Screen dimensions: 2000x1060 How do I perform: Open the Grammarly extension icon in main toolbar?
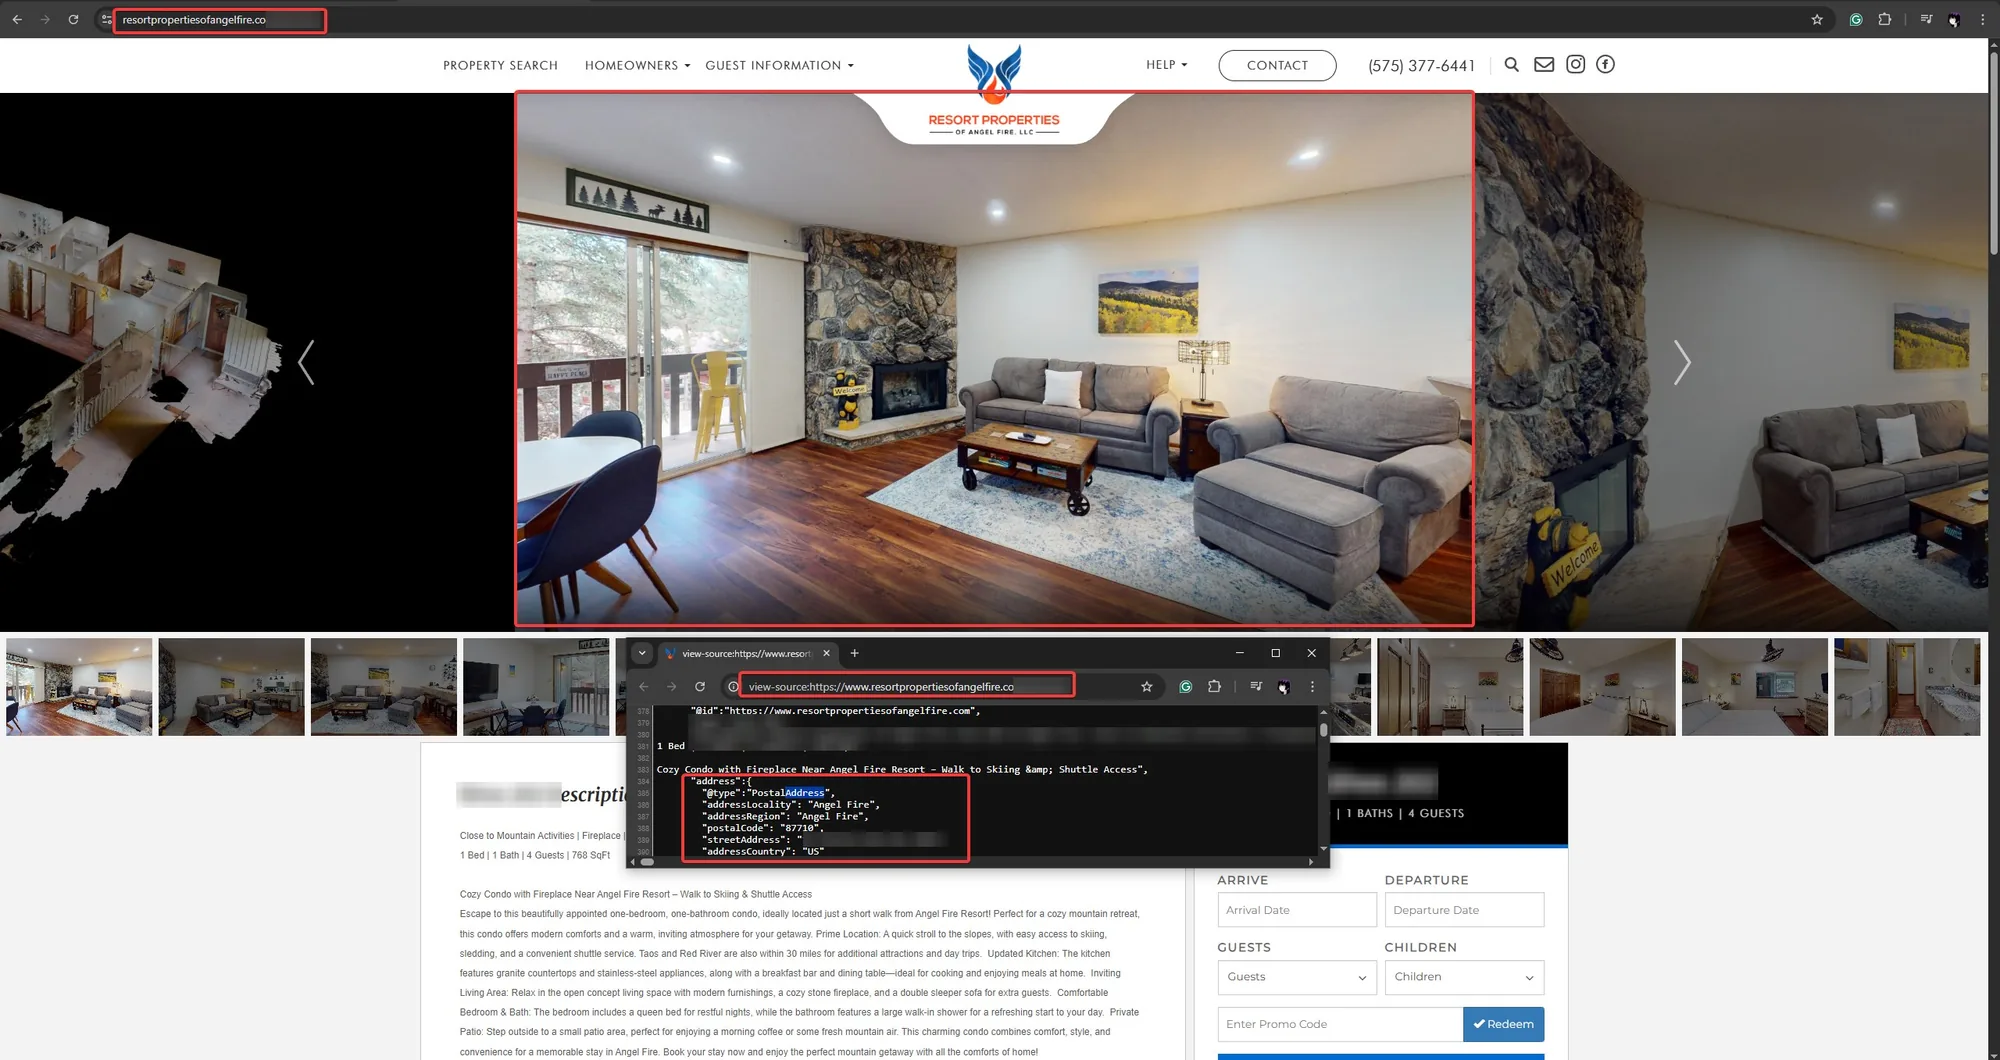tap(1856, 19)
